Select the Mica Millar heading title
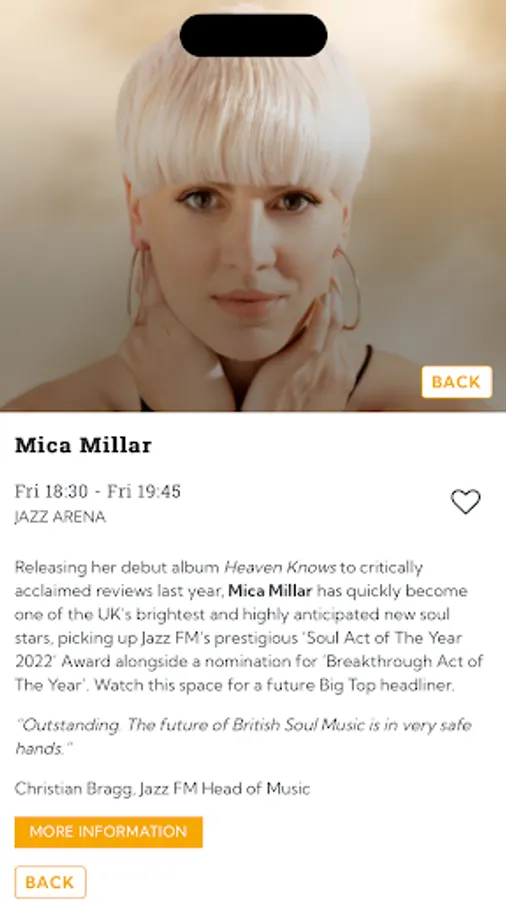 pos(83,445)
